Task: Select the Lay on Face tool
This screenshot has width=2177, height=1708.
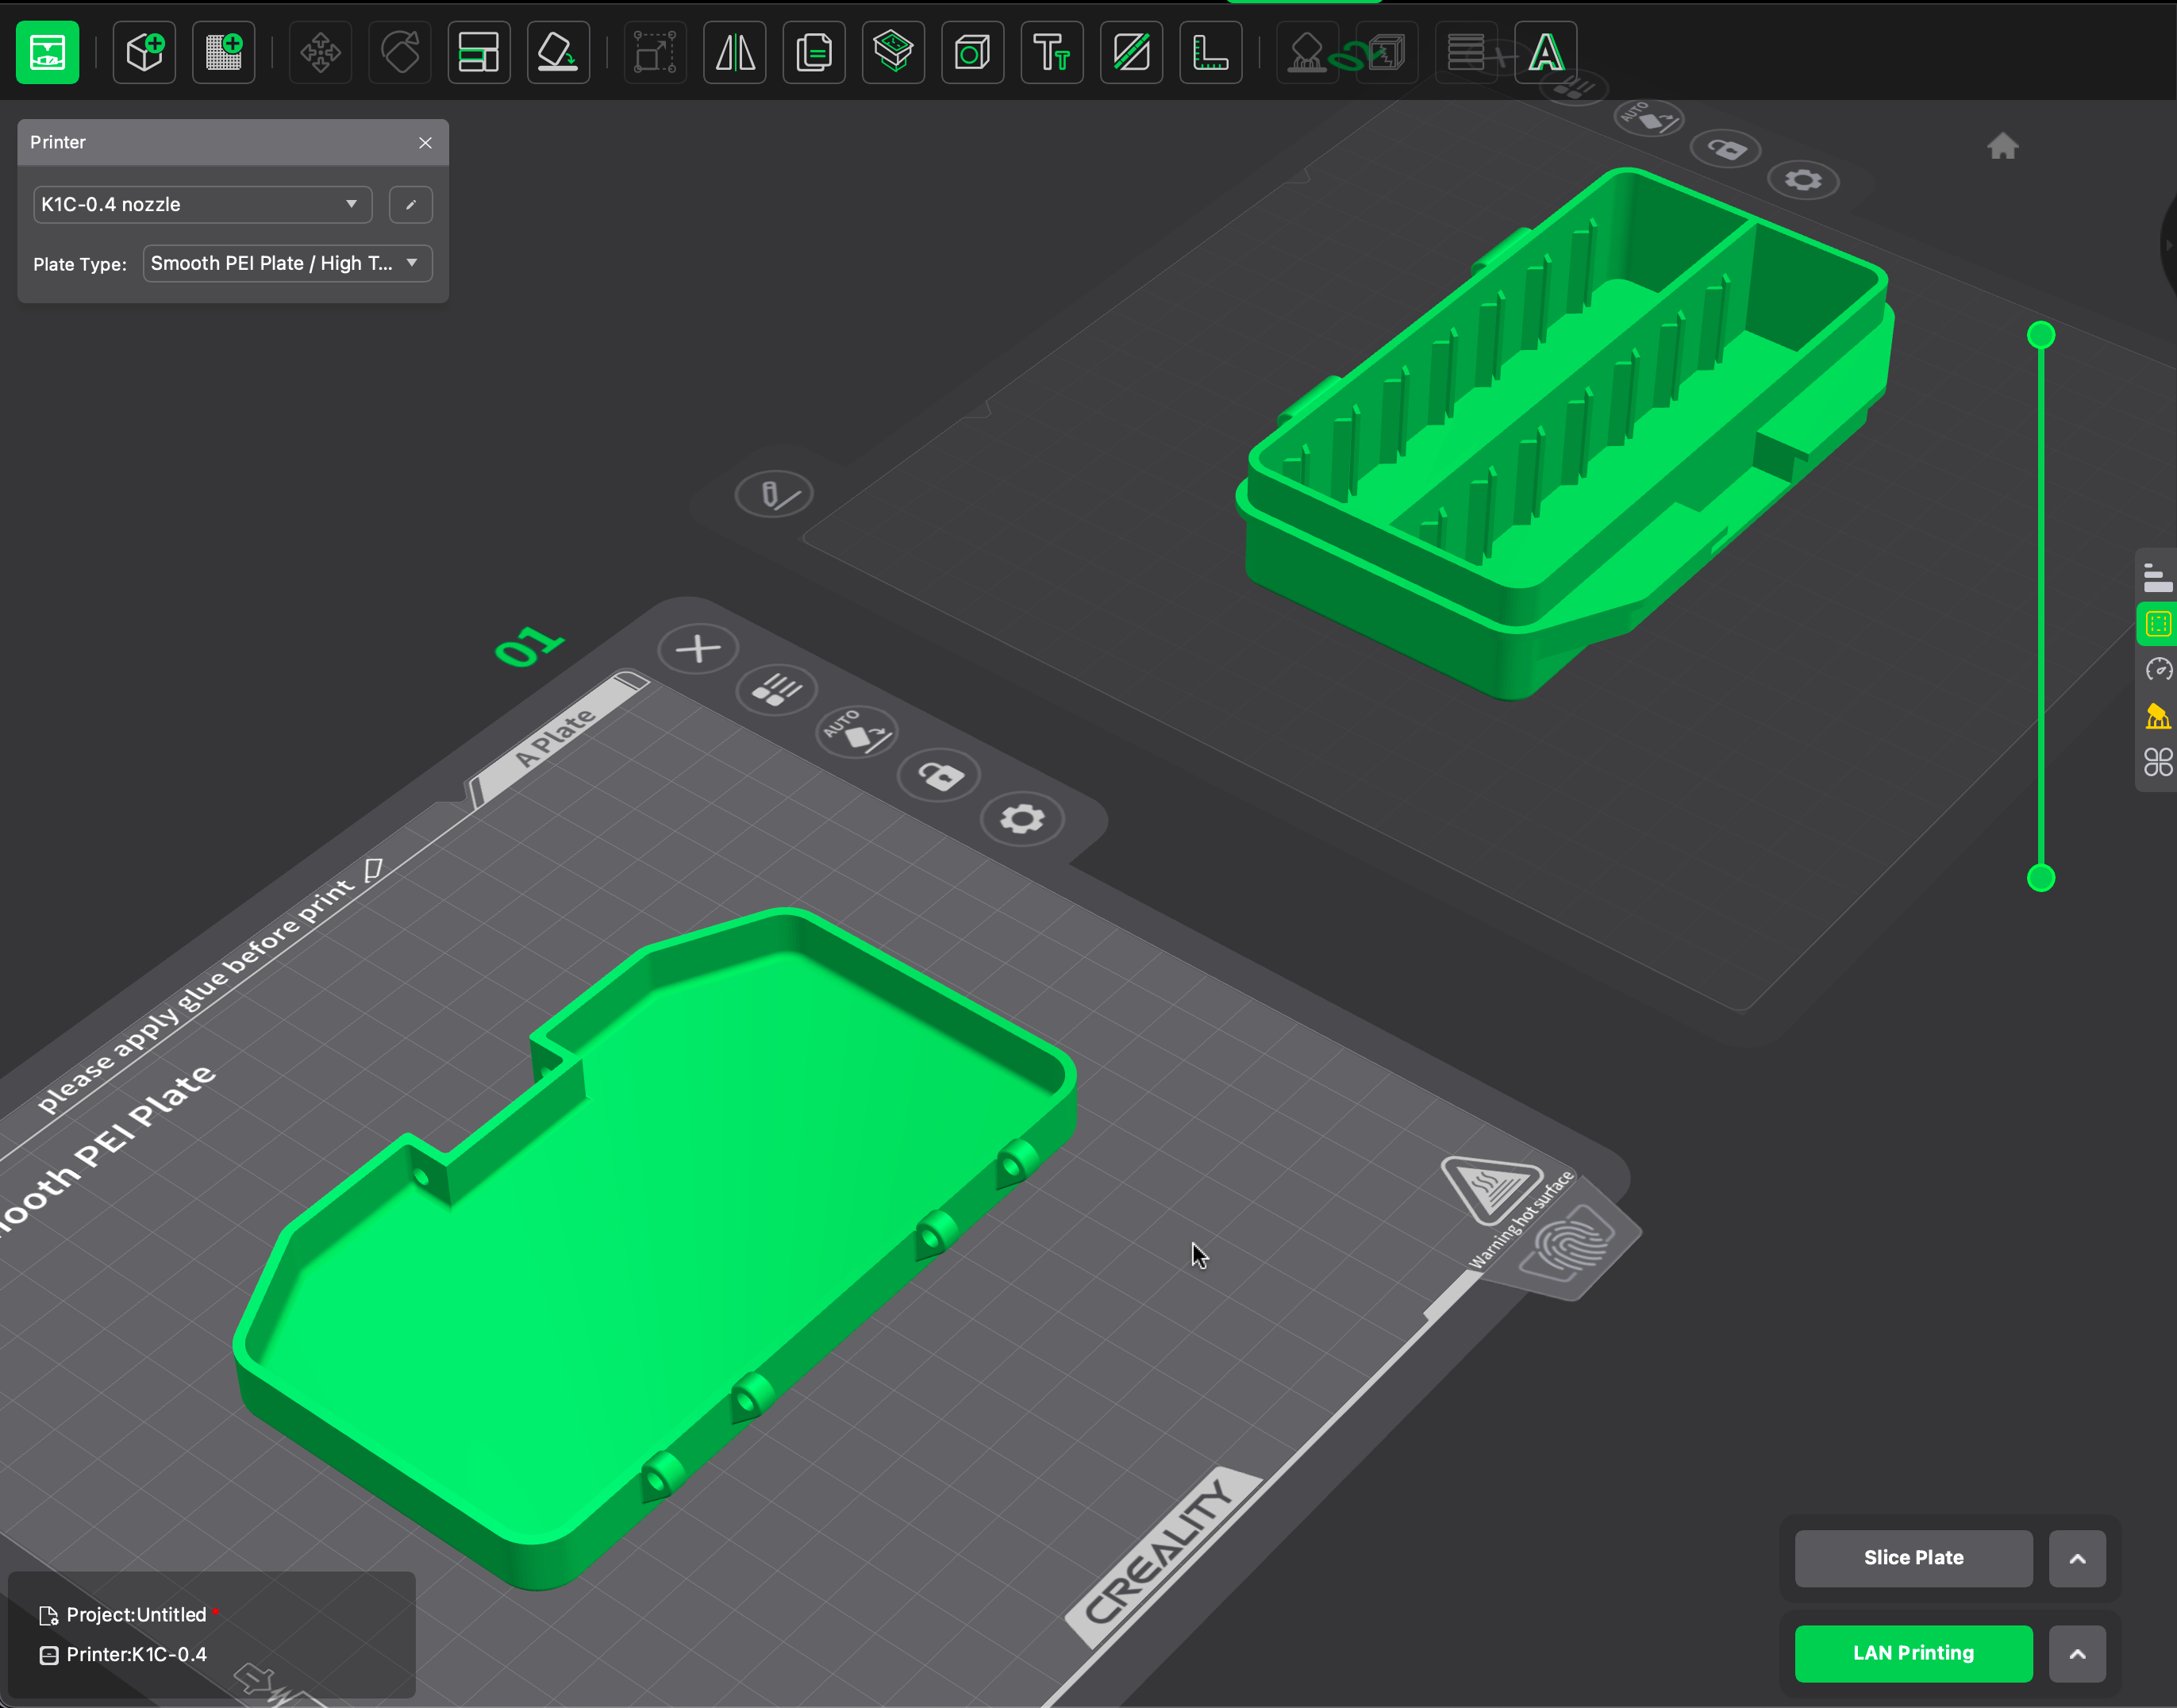Action: [558, 52]
